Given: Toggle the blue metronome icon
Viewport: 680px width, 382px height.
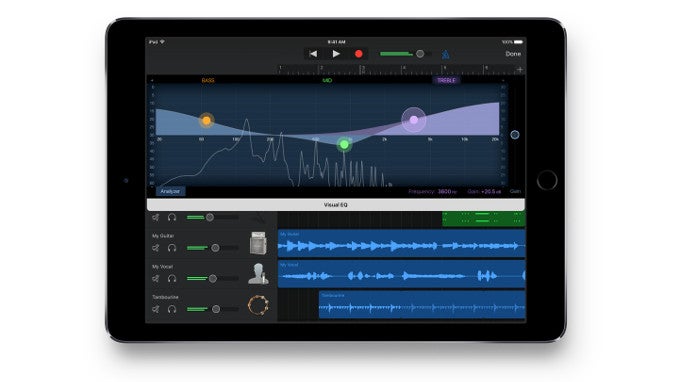Looking at the screenshot, I should point(445,54).
